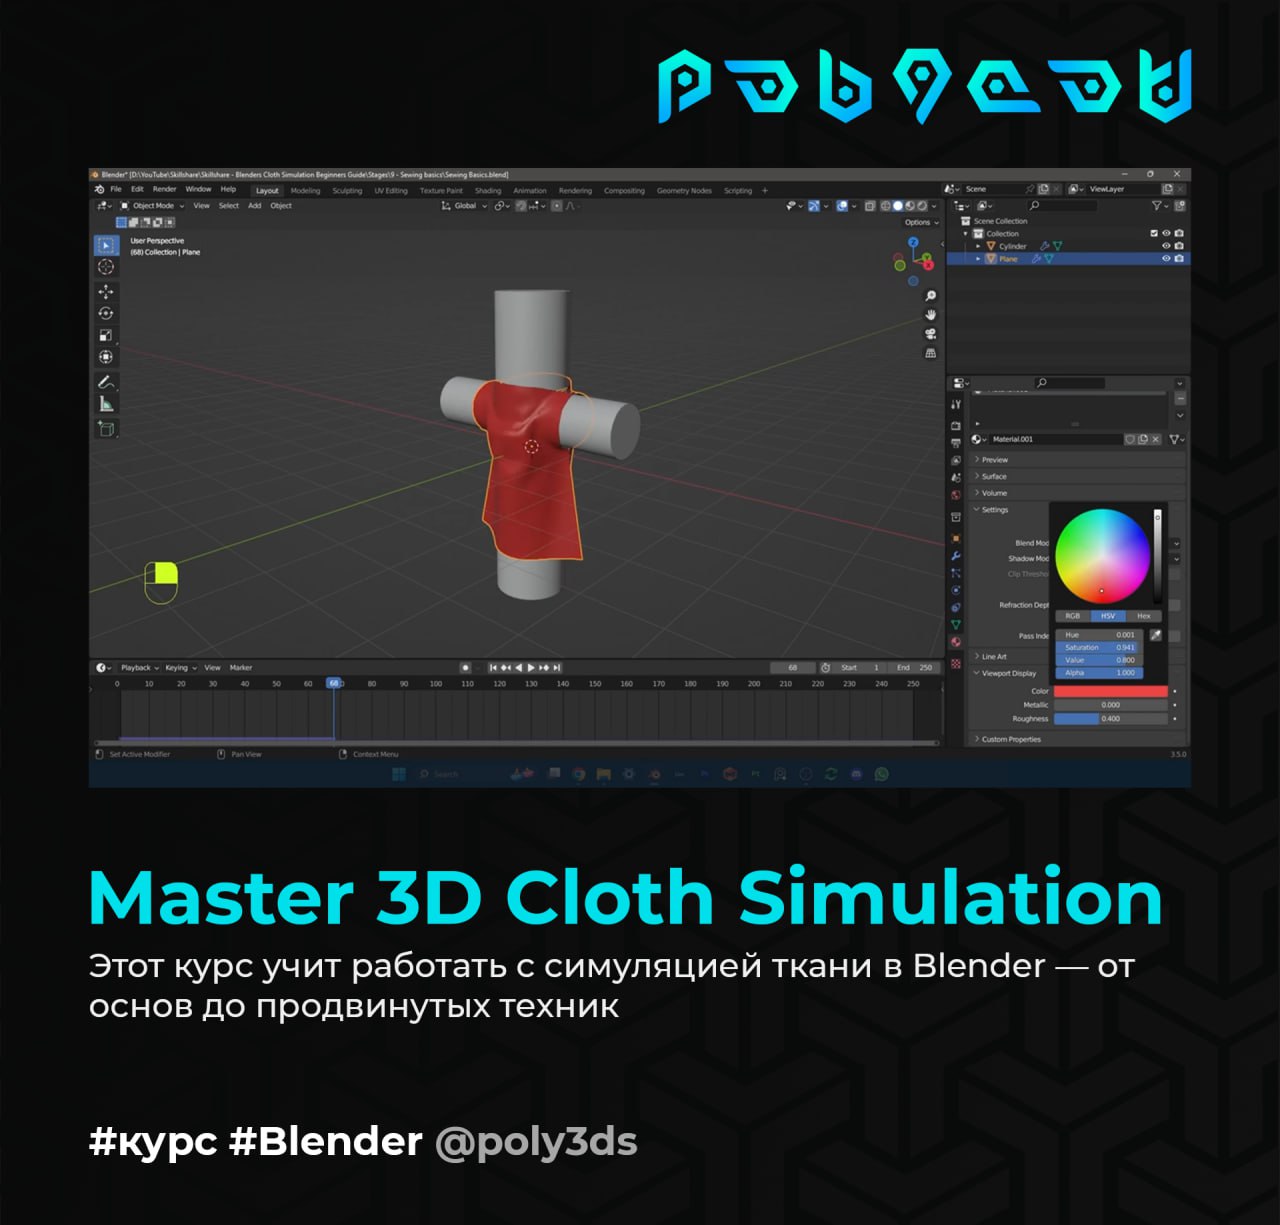Click the color eyedropper icon
This screenshot has width=1280, height=1225.
1156,635
